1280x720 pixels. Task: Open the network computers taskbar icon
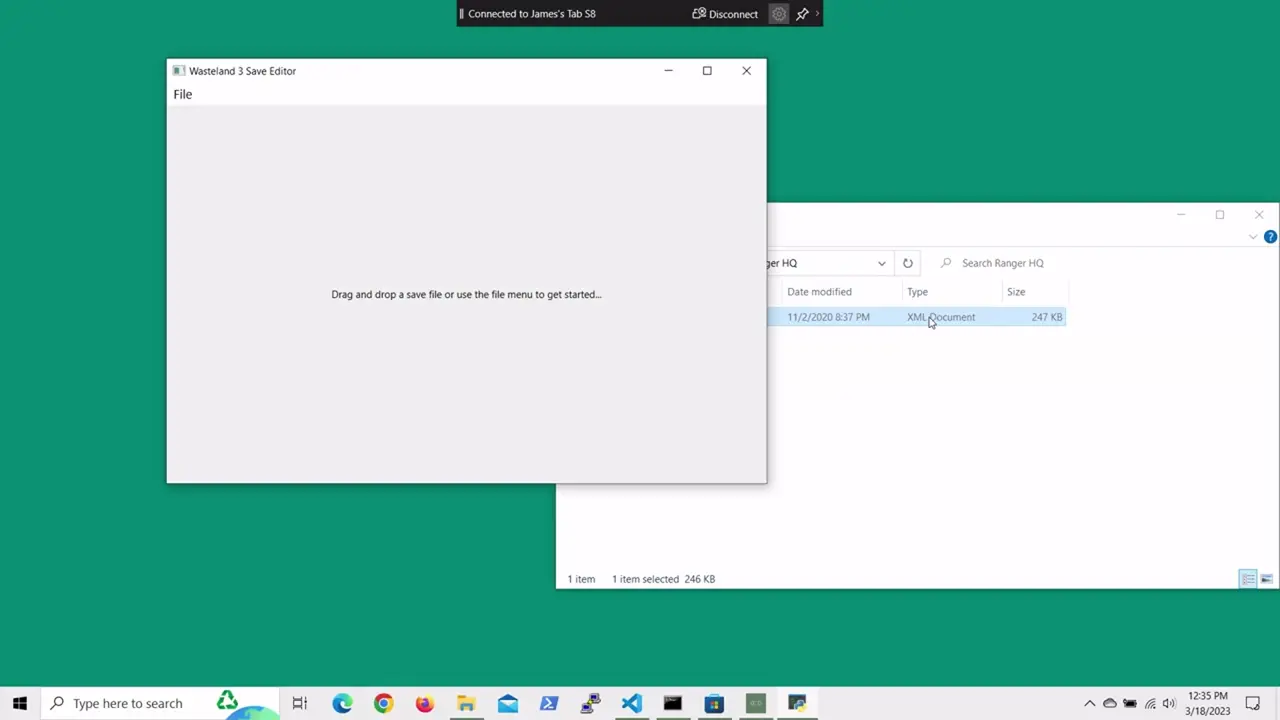click(x=590, y=703)
